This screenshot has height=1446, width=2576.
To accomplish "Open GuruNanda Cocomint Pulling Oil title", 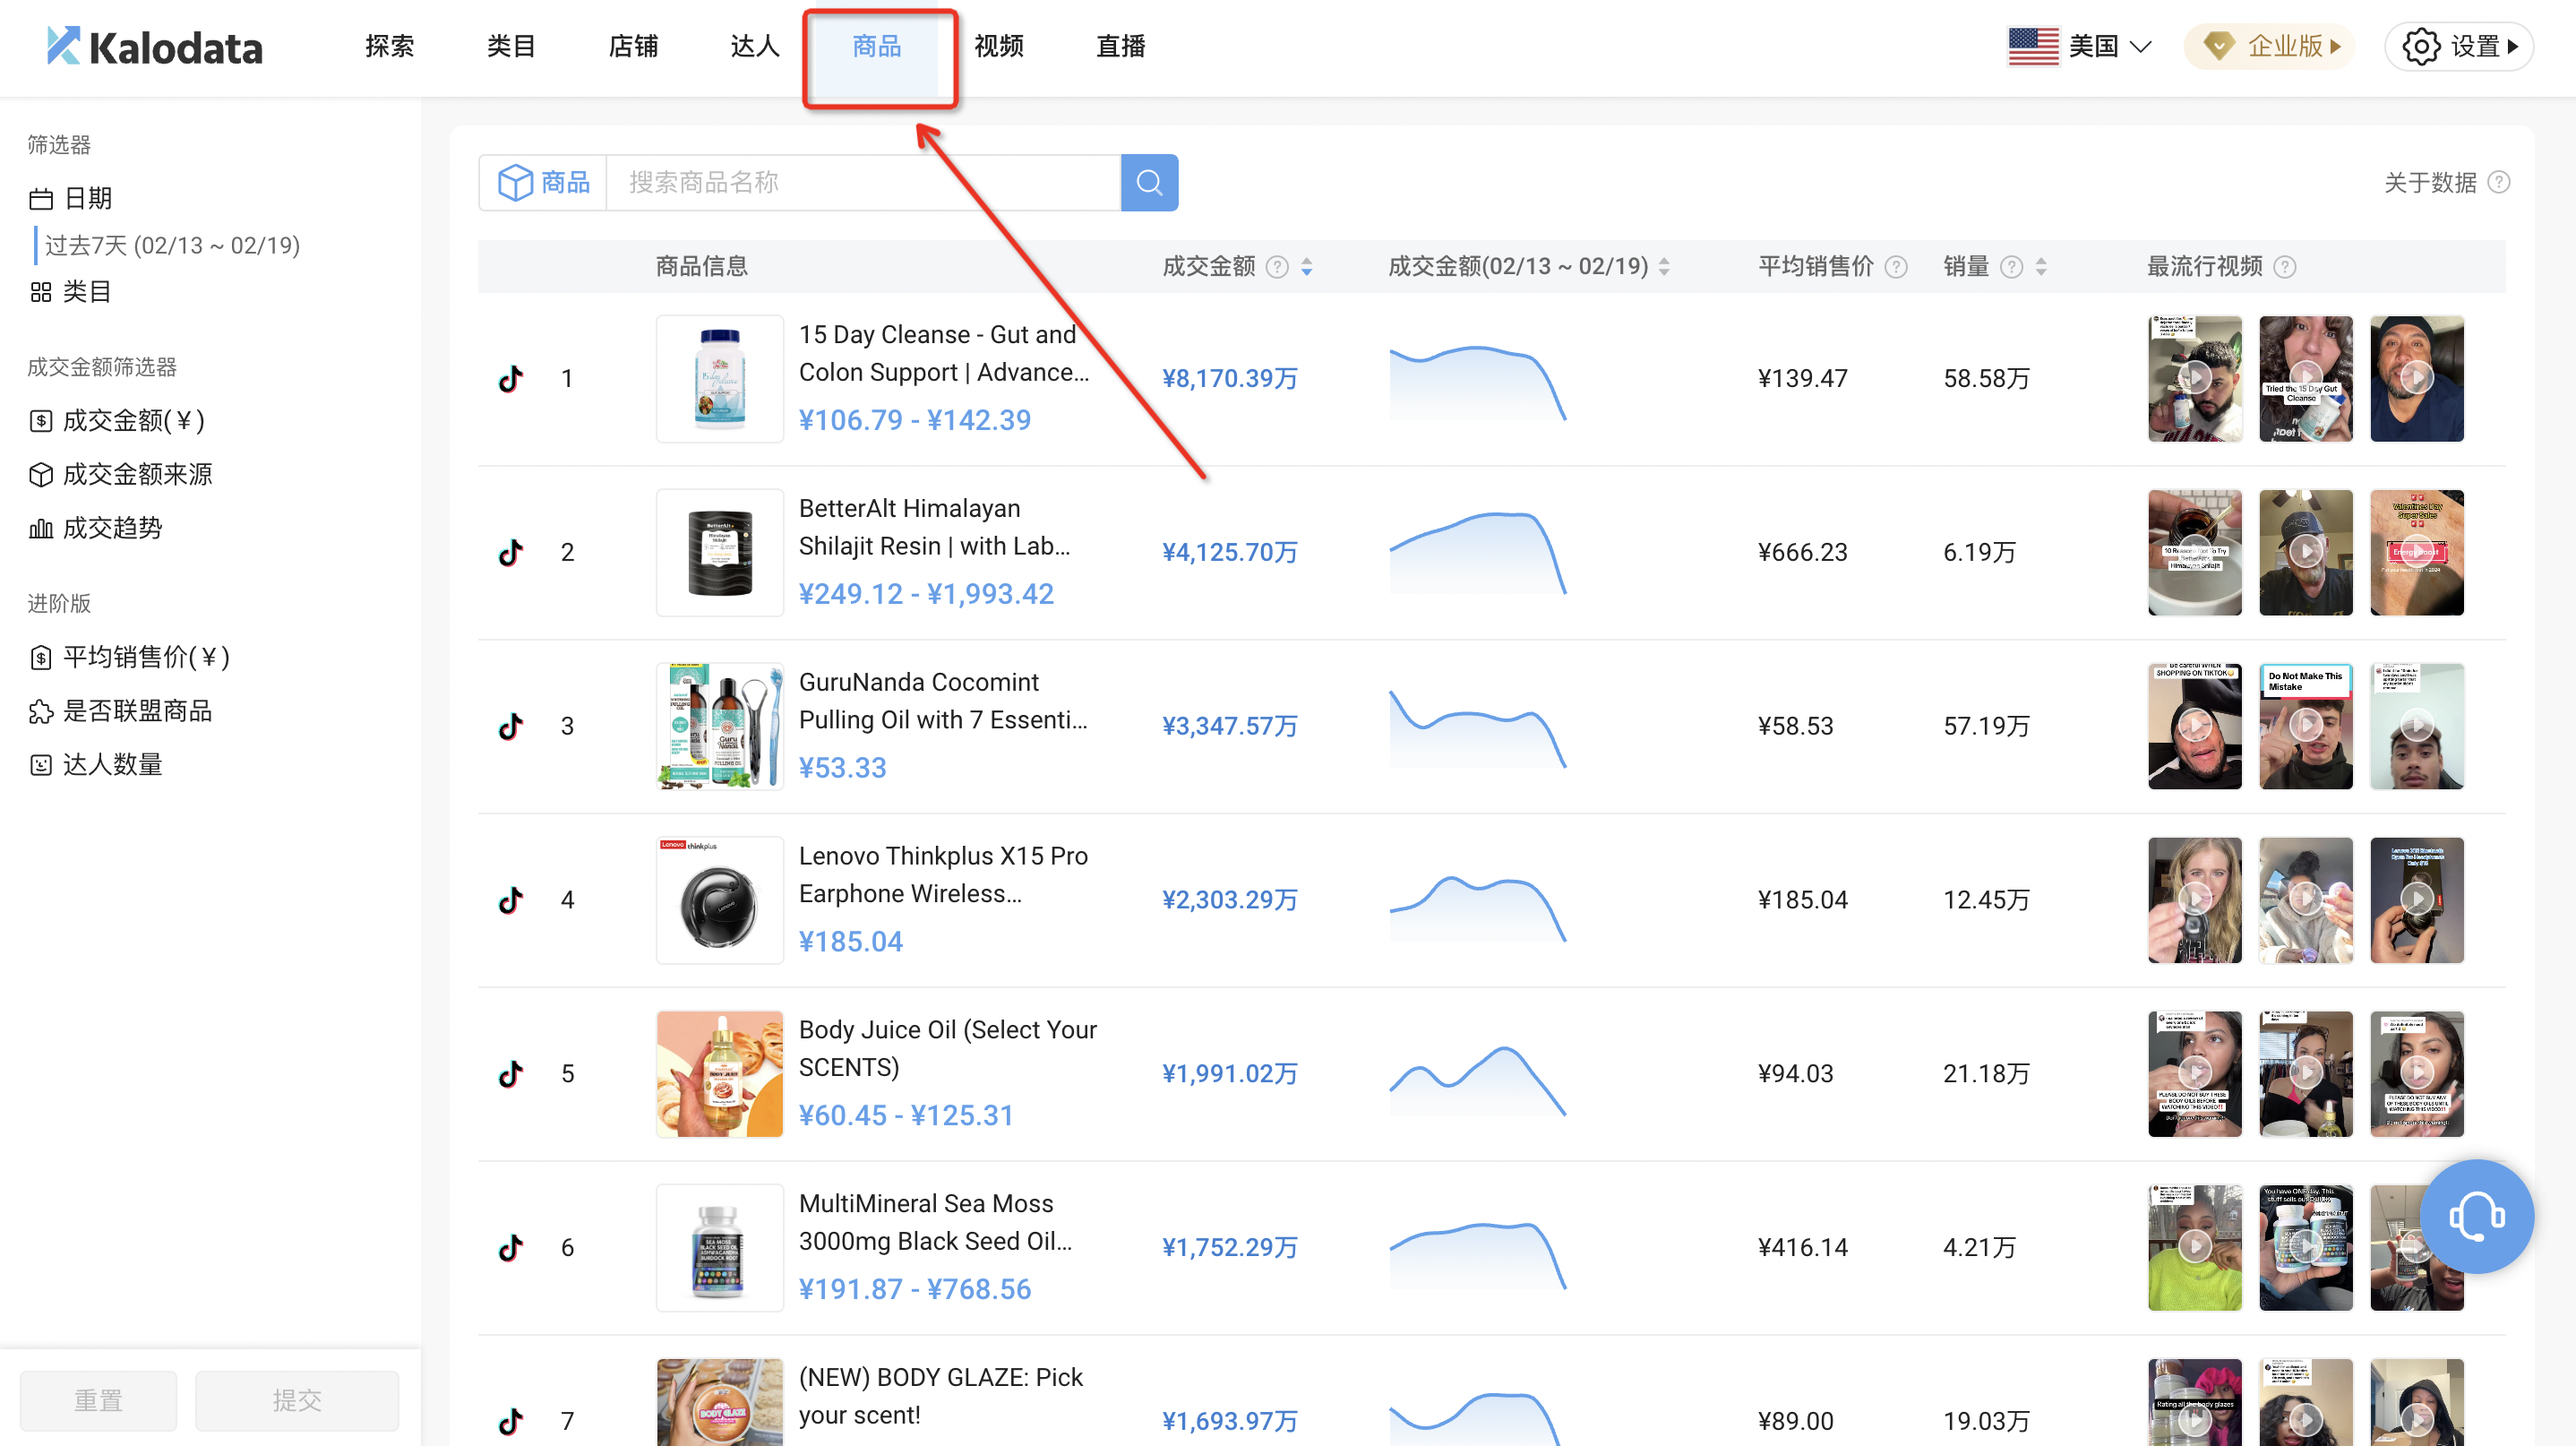I will 943,701.
